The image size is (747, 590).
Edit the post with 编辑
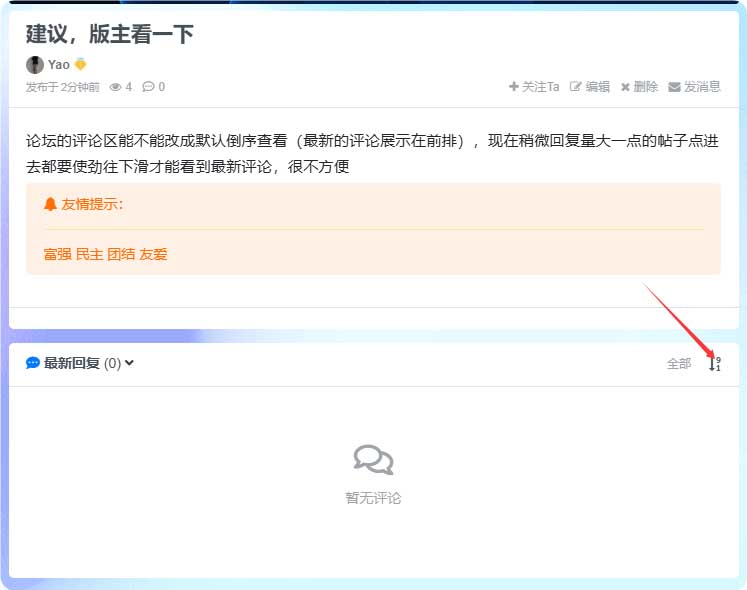[x=590, y=87]
